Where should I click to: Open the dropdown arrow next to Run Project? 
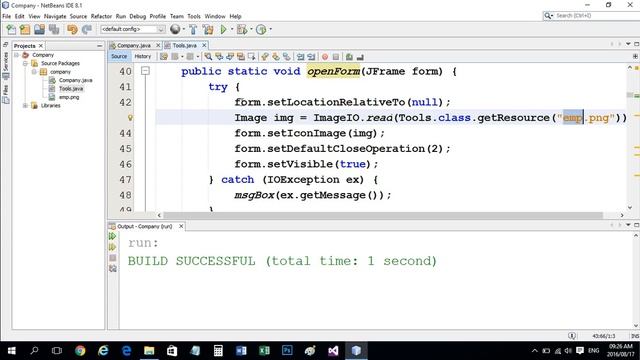(x=231, y=29)
